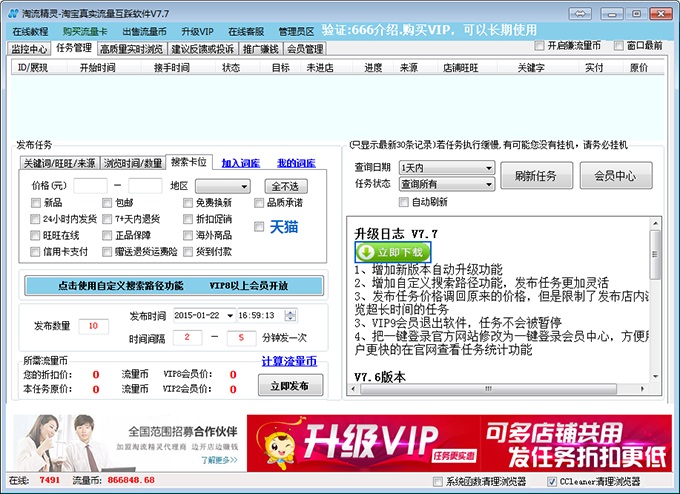Switch to the 建议反馈或投诉 tab
This screenshot has height=494, width=680.
coord(203,49)
